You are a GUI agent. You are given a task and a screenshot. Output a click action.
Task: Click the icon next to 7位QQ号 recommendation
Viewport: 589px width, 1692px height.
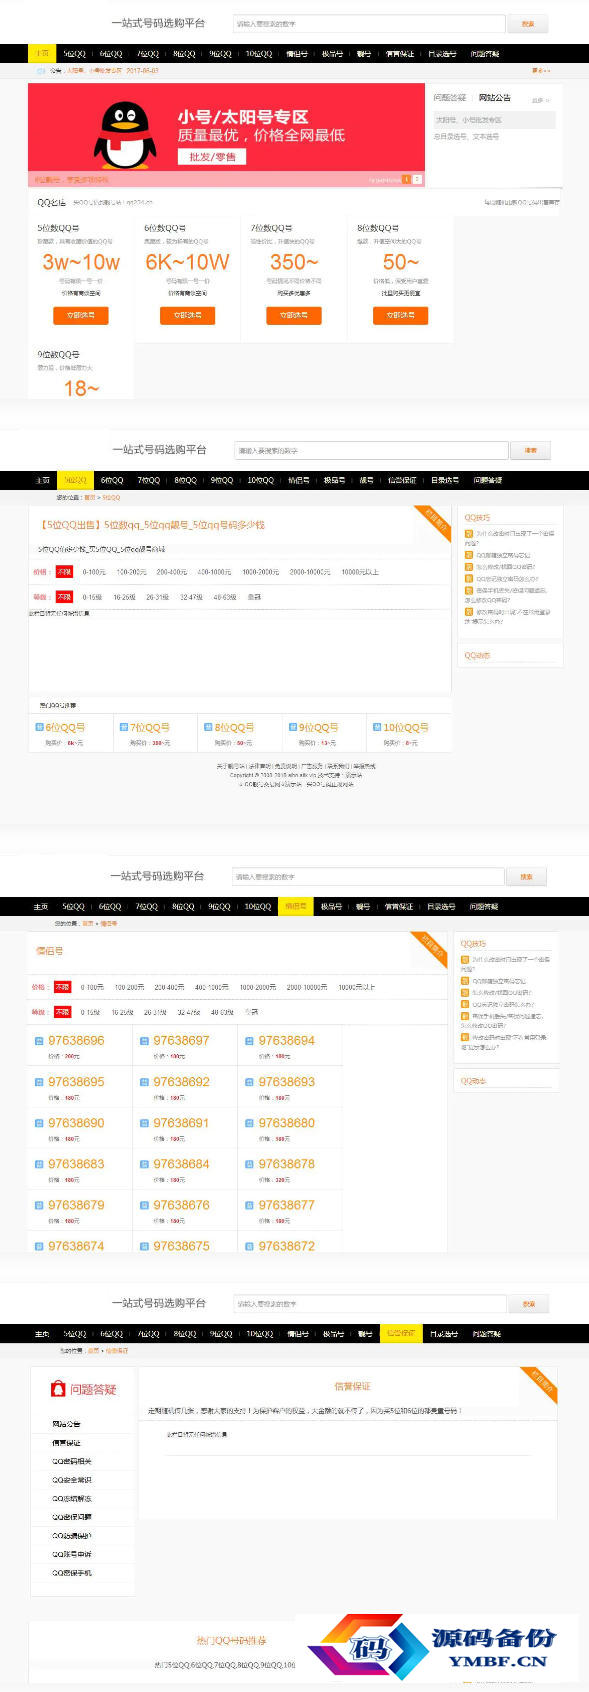point(122,728)
